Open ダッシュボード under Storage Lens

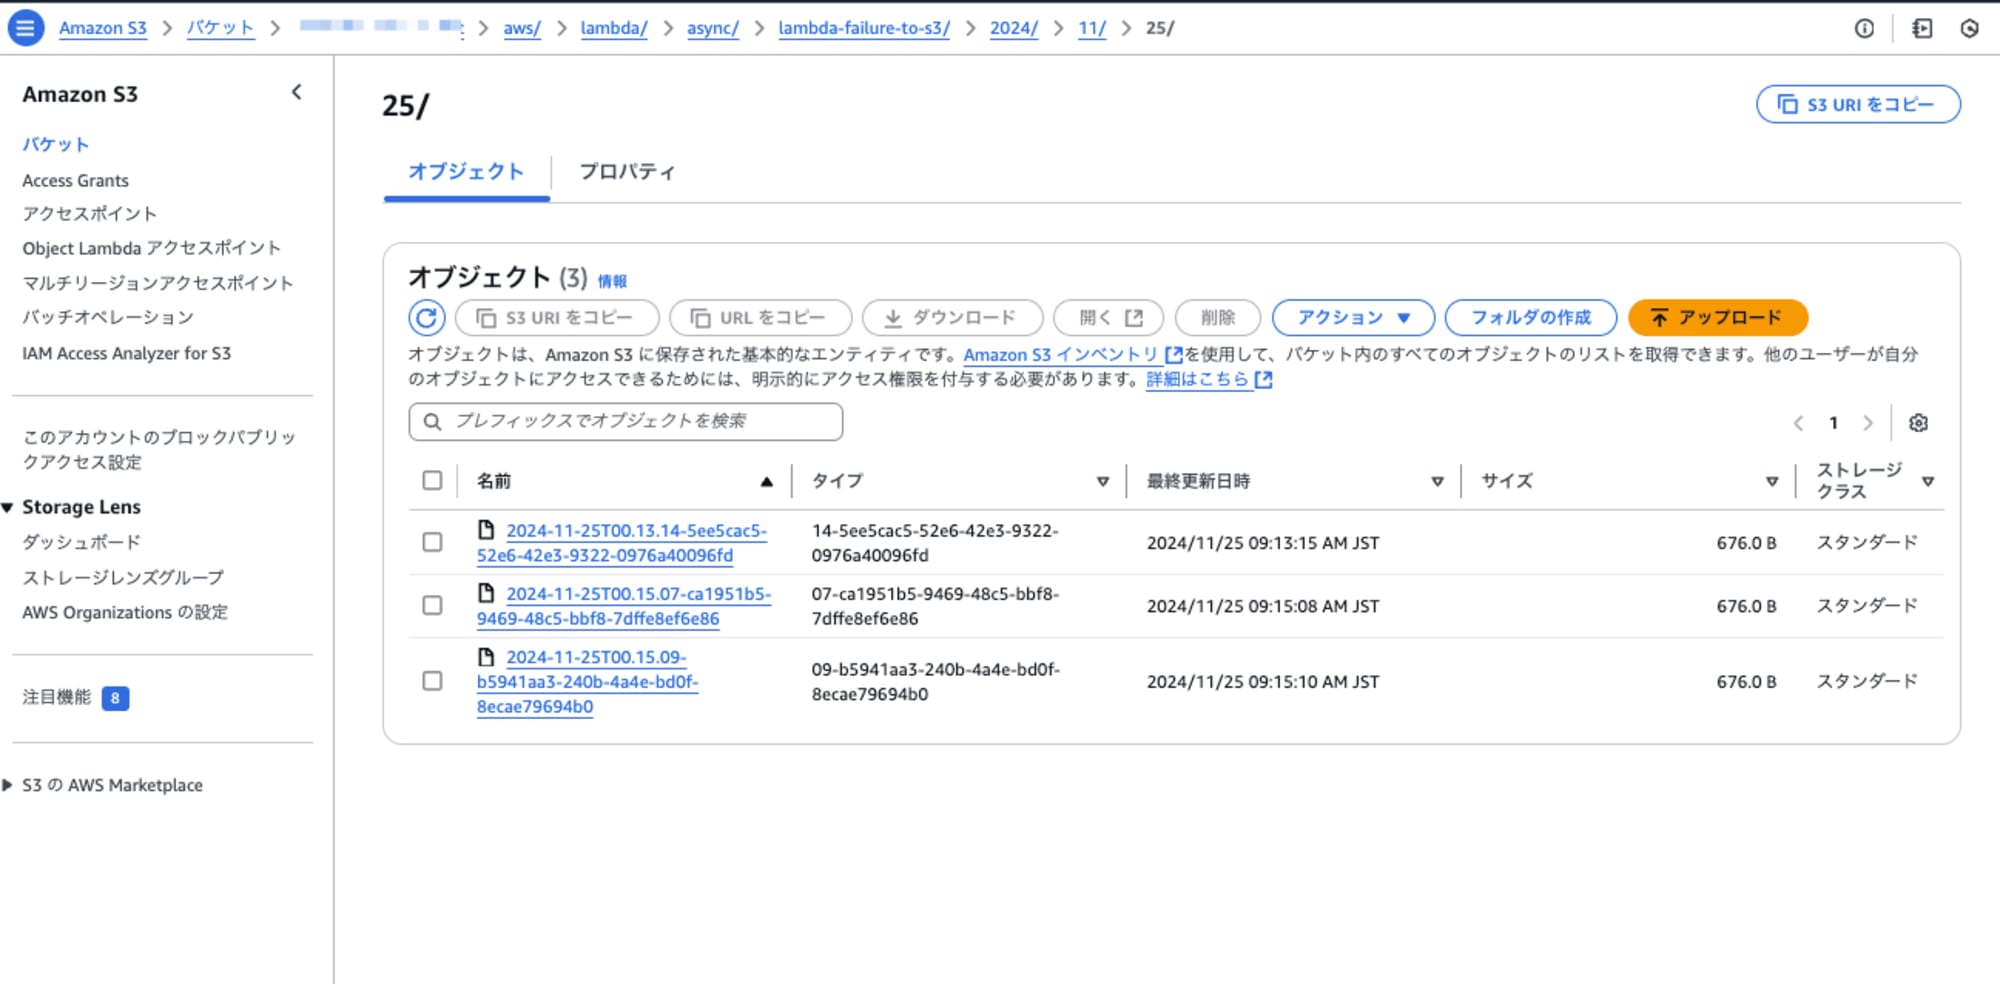pos(81,543)
